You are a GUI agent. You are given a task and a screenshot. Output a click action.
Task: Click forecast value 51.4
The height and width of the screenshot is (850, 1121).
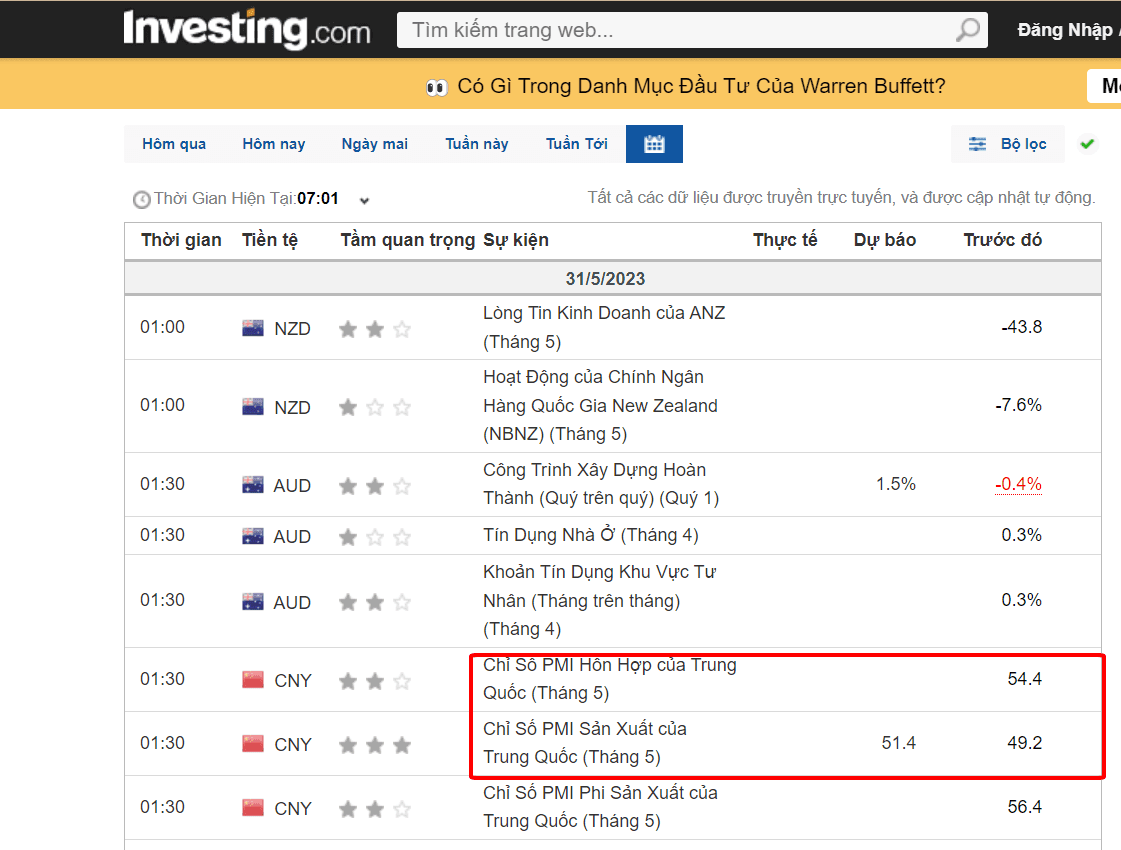[899, 743]
